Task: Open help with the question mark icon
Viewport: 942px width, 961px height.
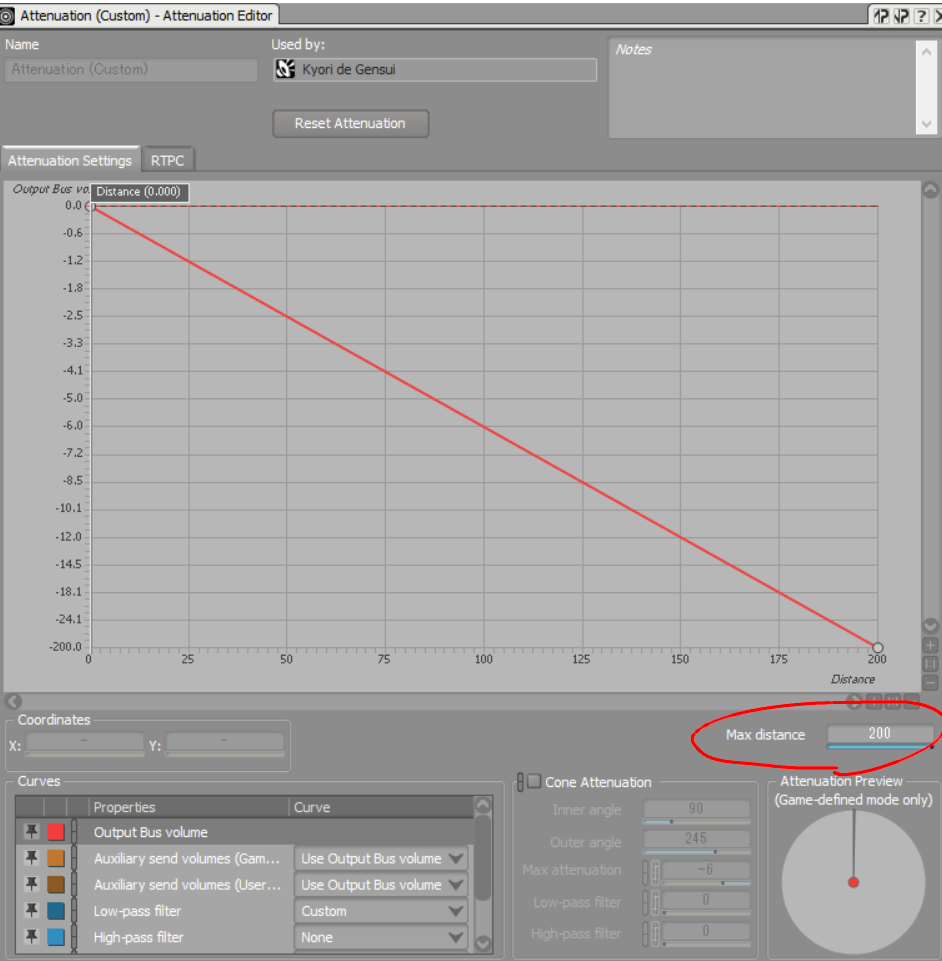Action: [x=921, y=15]
